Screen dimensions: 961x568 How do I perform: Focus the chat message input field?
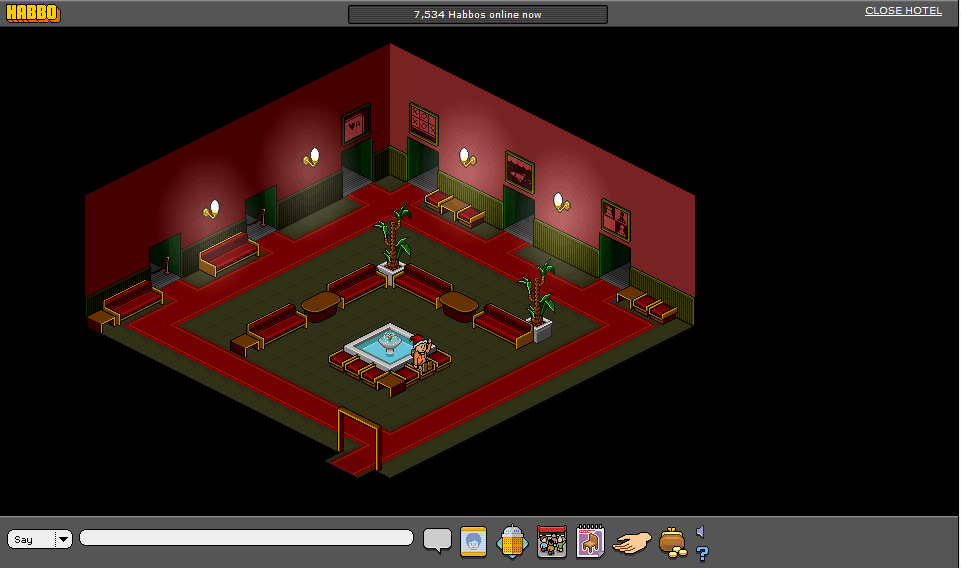coord(246,538)
